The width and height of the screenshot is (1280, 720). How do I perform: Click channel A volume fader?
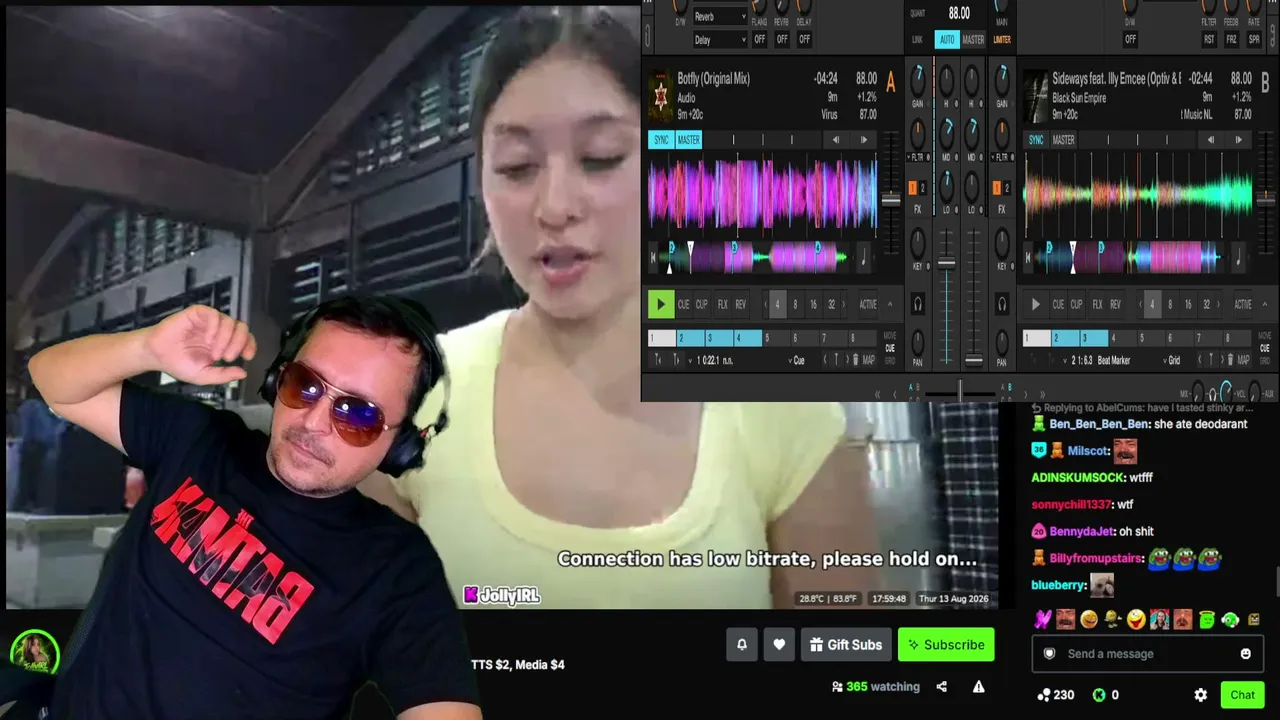(946, 264)
